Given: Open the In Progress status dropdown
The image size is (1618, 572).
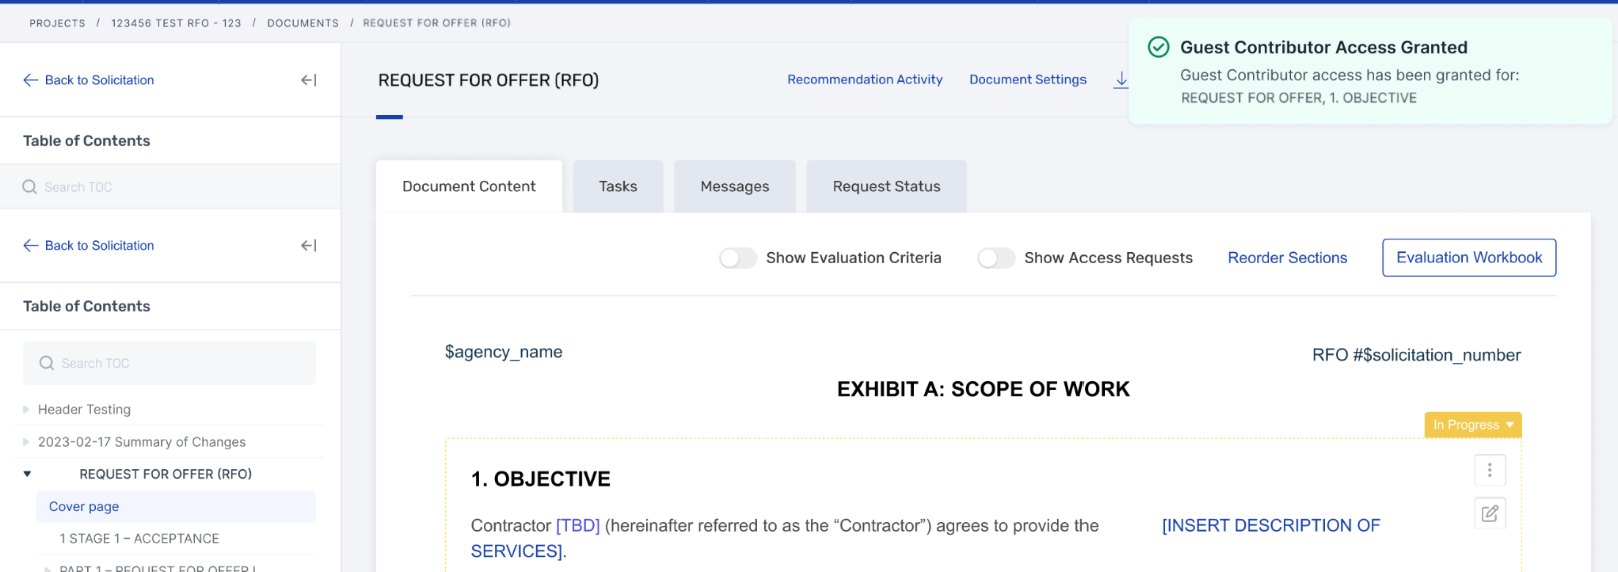Looking at the screenshot, I should tap(1473, 425).
